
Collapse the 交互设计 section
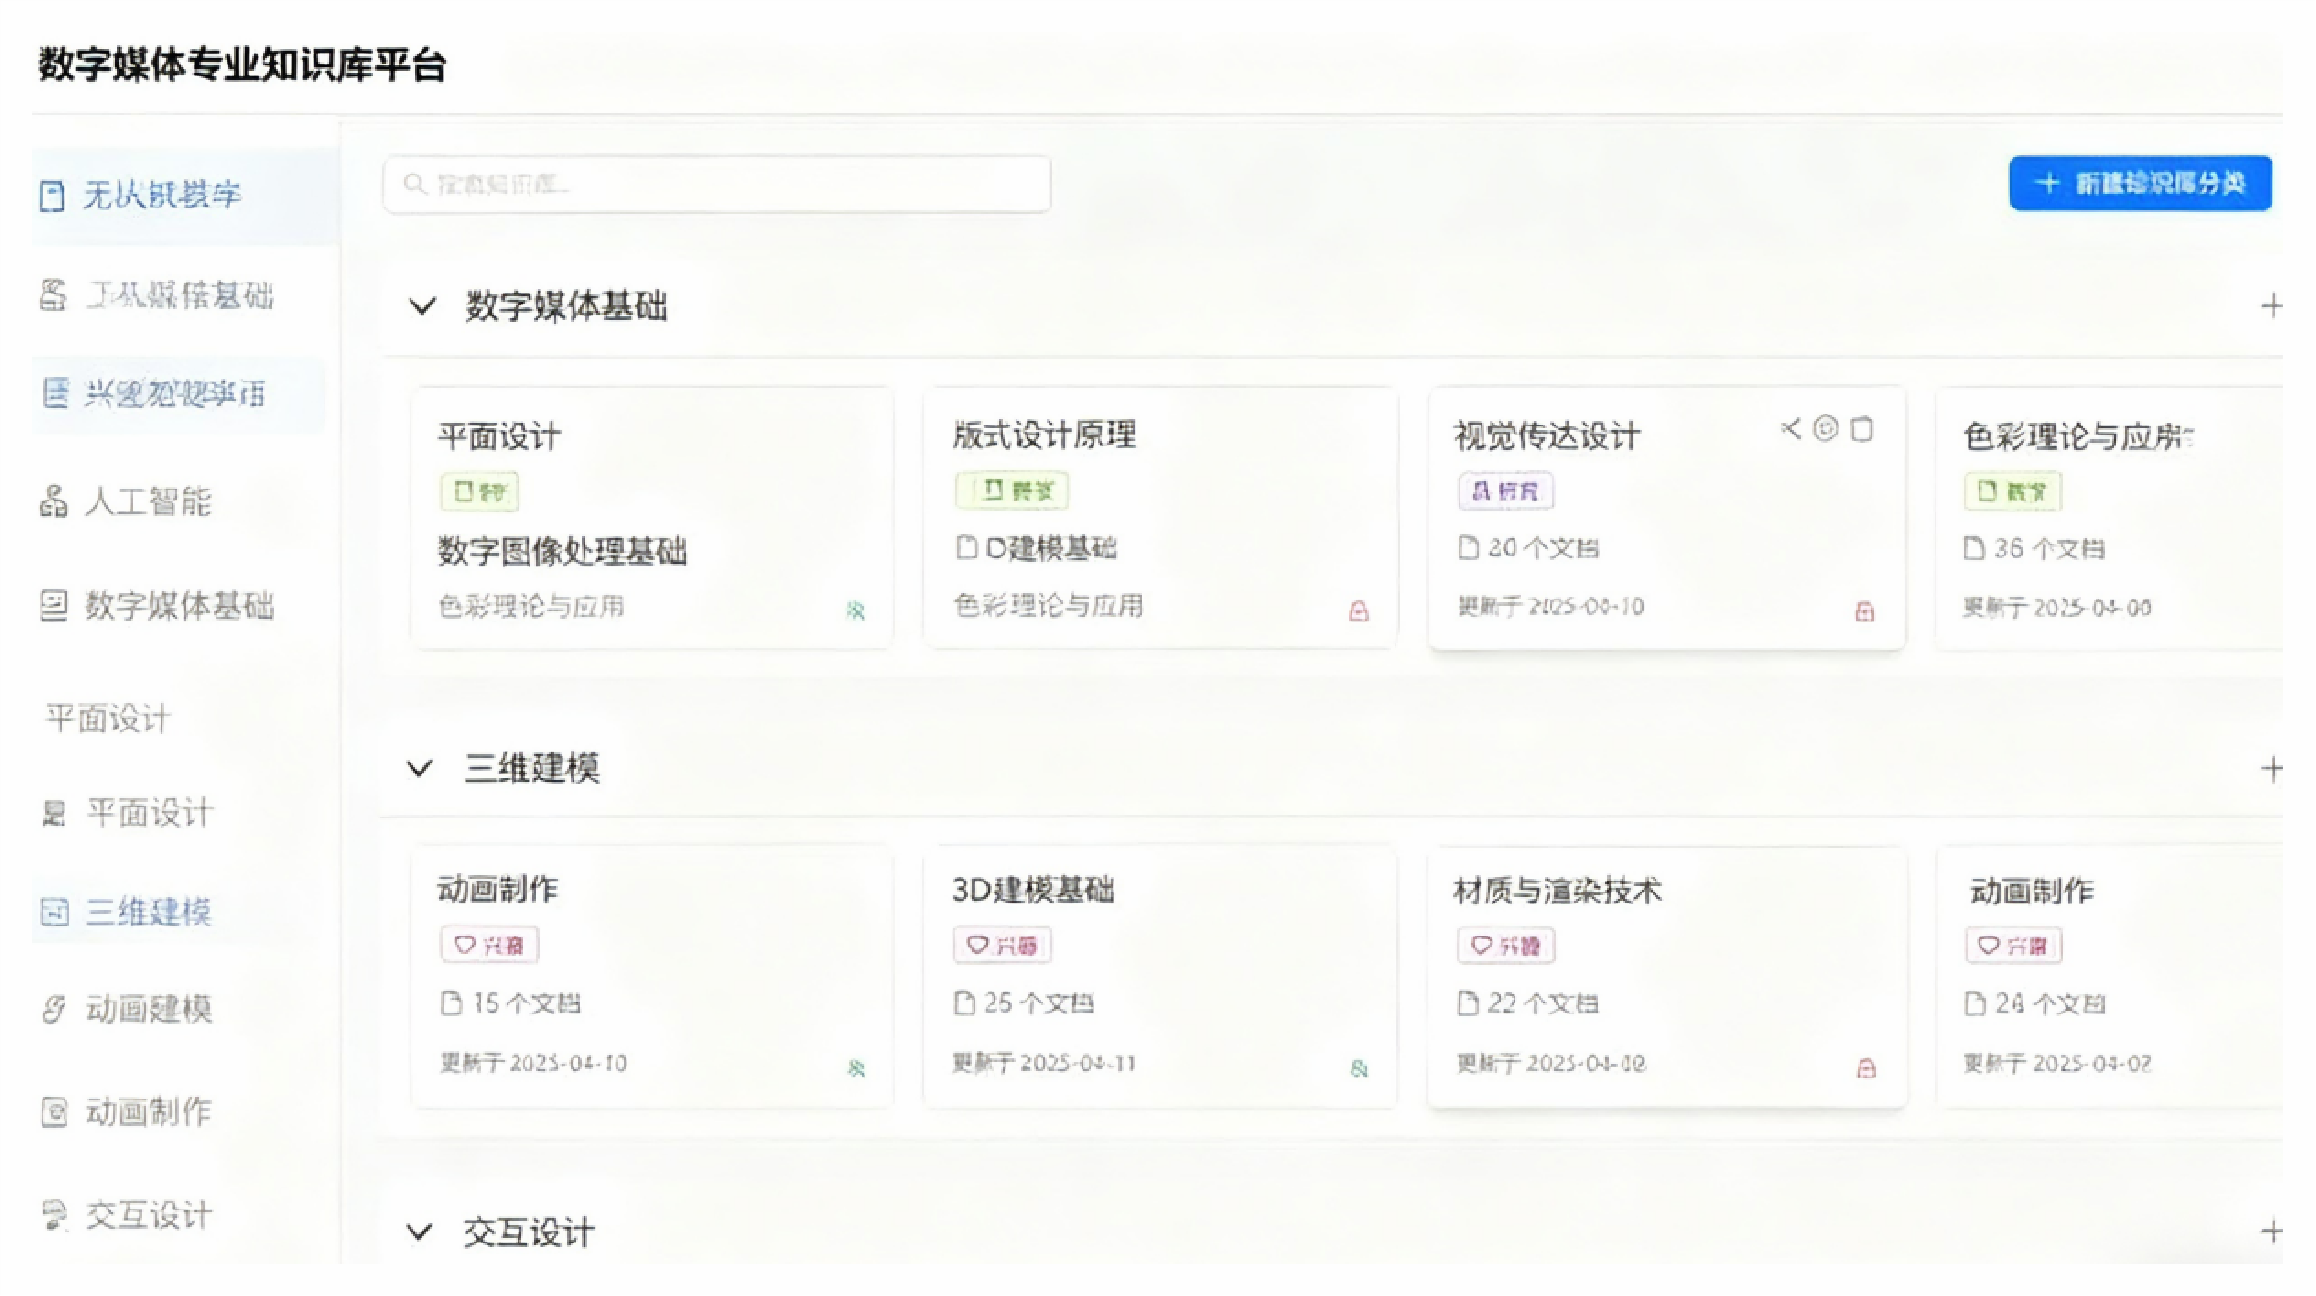pos(420,1232)
